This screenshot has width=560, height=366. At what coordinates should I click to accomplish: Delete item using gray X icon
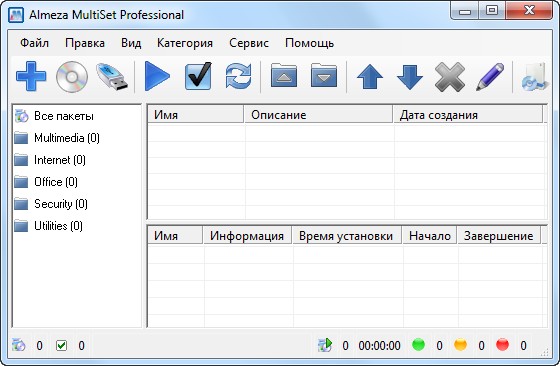[450, 77]
